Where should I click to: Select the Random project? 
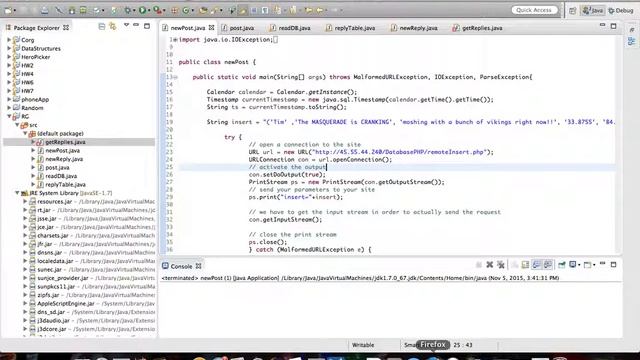[x=32, y=108]
